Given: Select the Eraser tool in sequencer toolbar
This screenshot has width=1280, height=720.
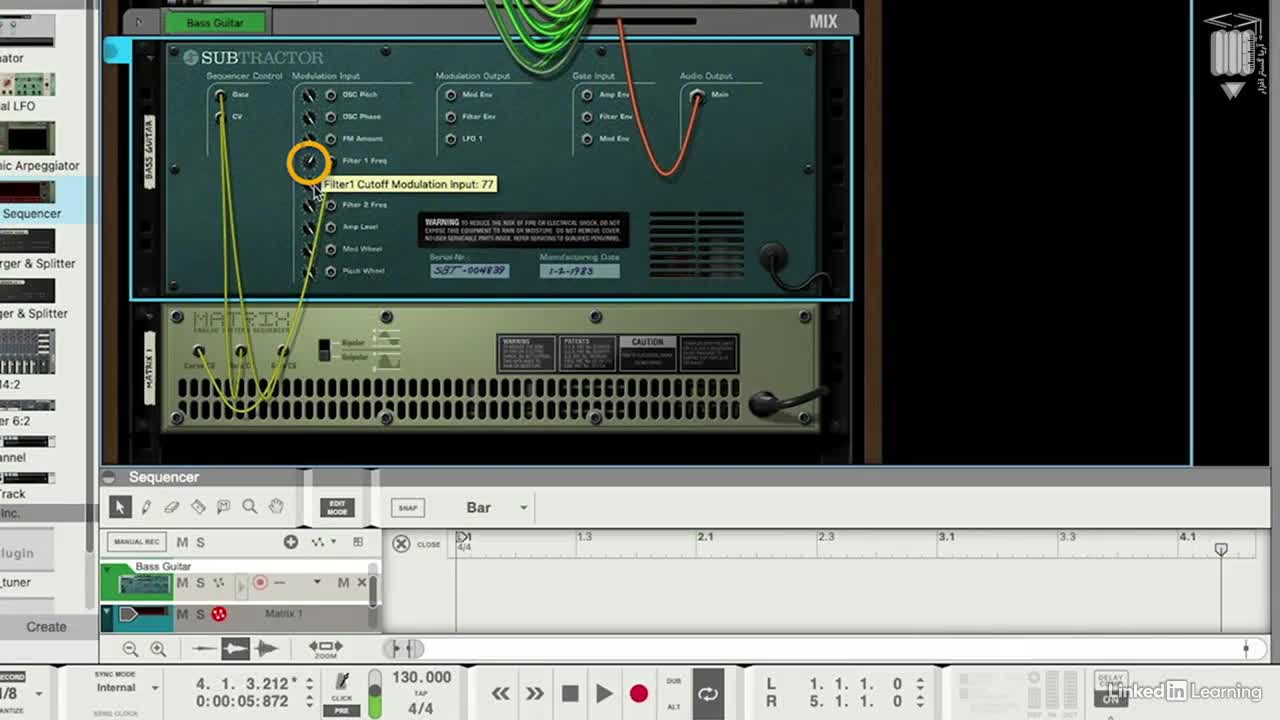Looking at the screenshot, I should coord(172,507).
